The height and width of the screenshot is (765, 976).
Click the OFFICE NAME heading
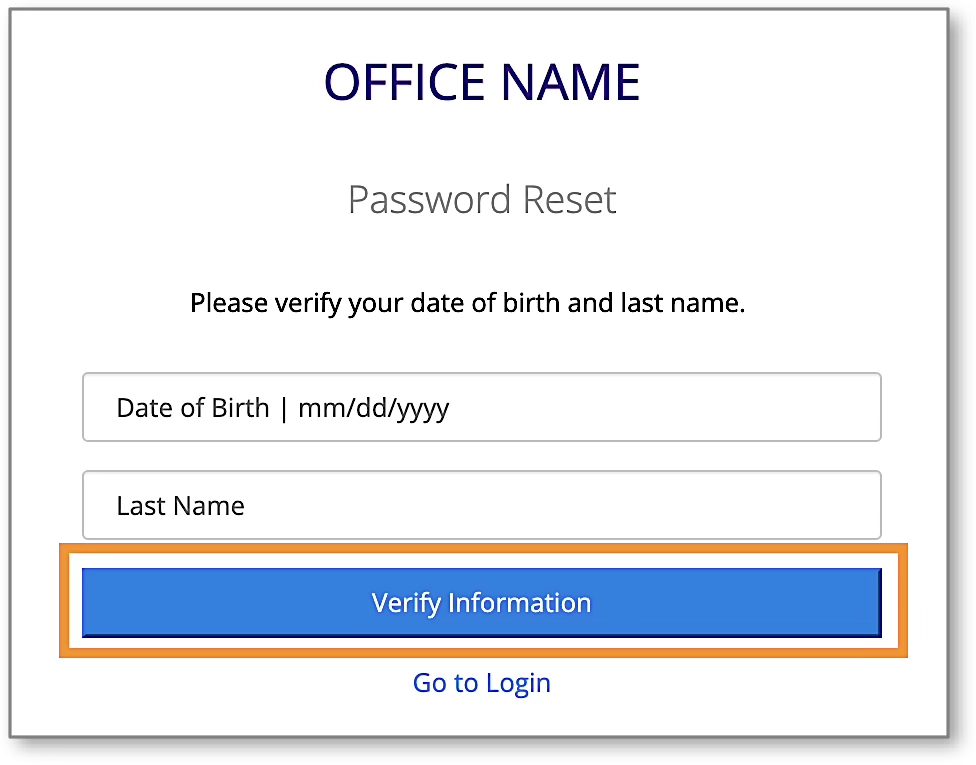coord(481,82)
